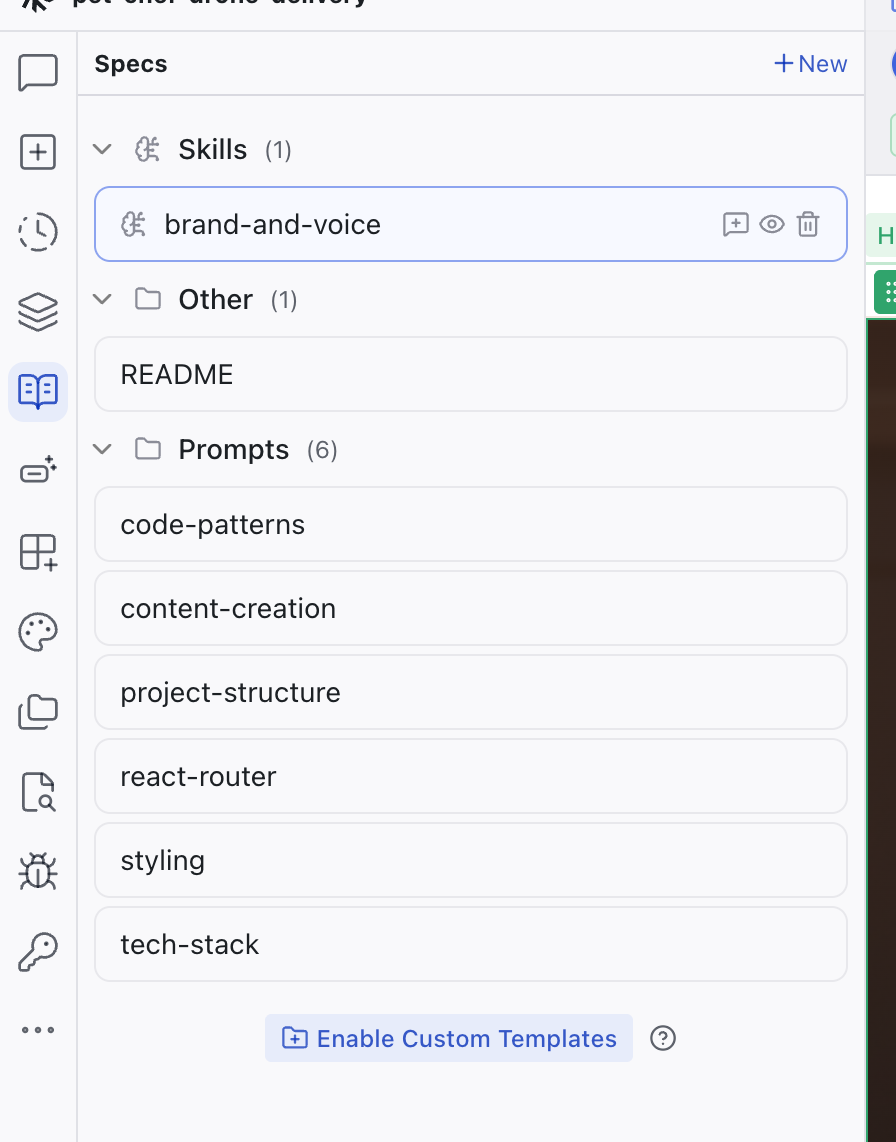
Task: Open the keys panel in the sidebar
Action: (37, 950)
